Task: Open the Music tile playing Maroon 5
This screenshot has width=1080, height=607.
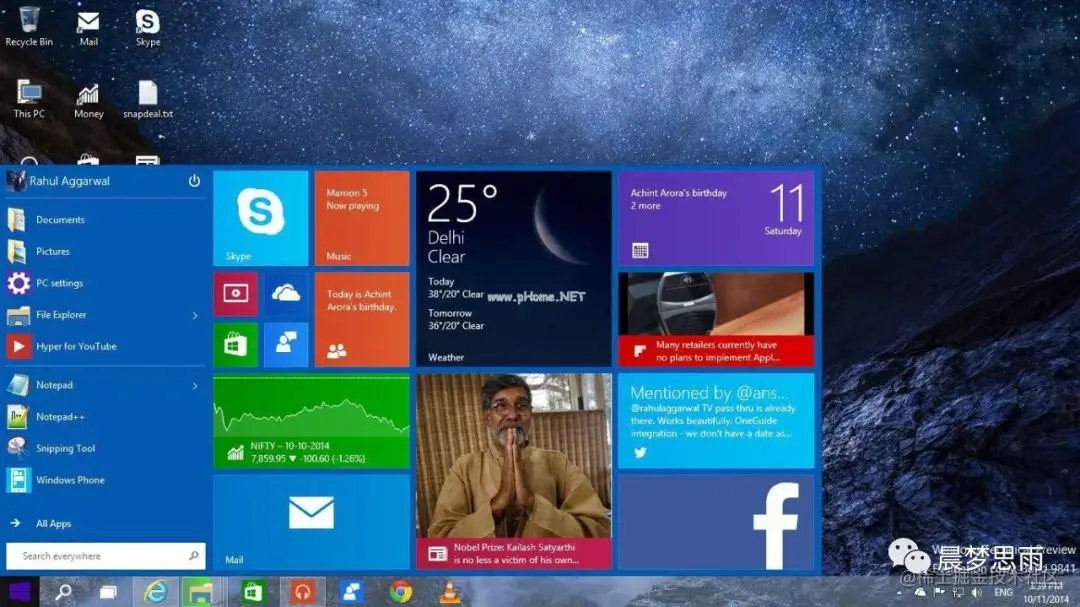Action: point(362,218)
